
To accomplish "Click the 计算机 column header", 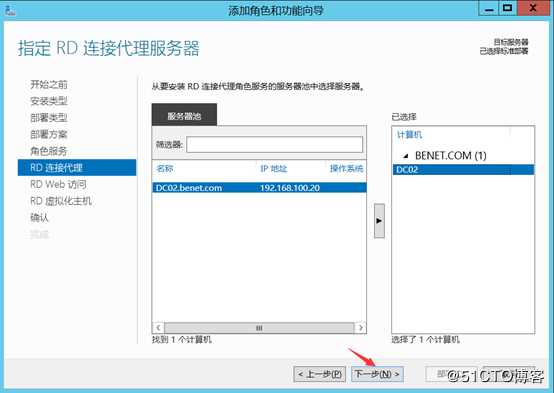I will 409,135.
